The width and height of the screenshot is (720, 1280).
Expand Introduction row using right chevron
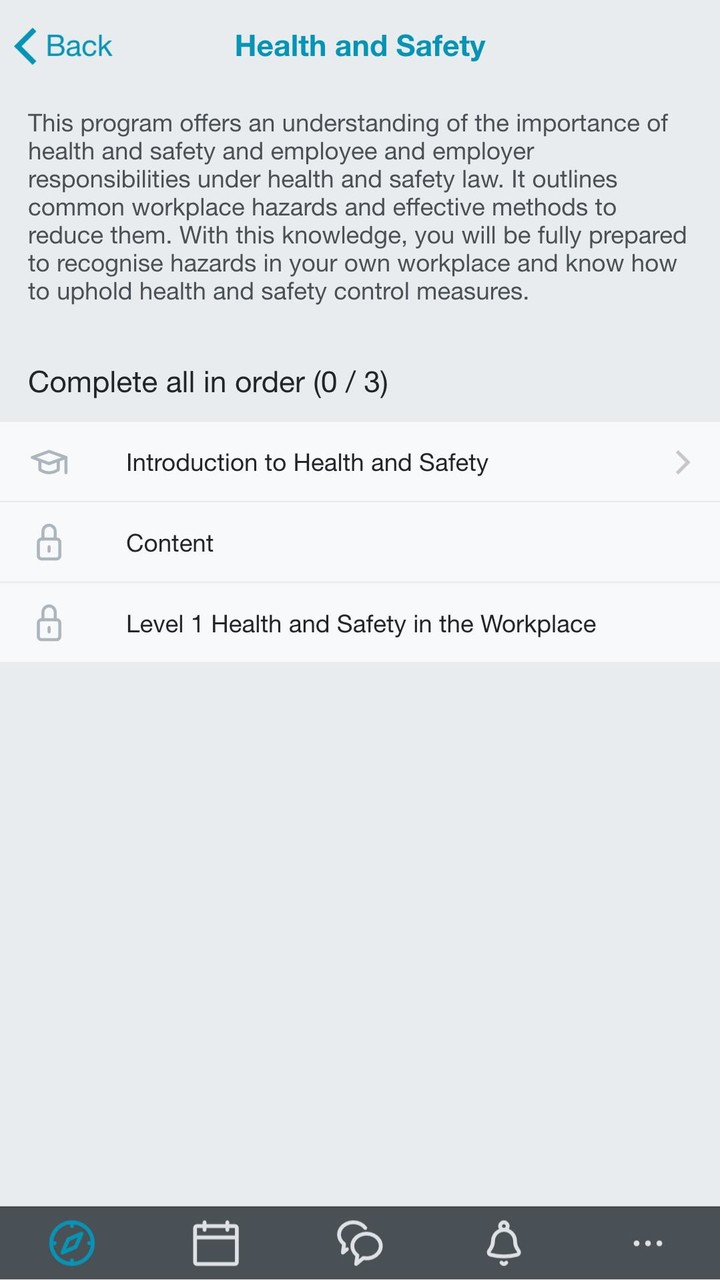point(683,462)
